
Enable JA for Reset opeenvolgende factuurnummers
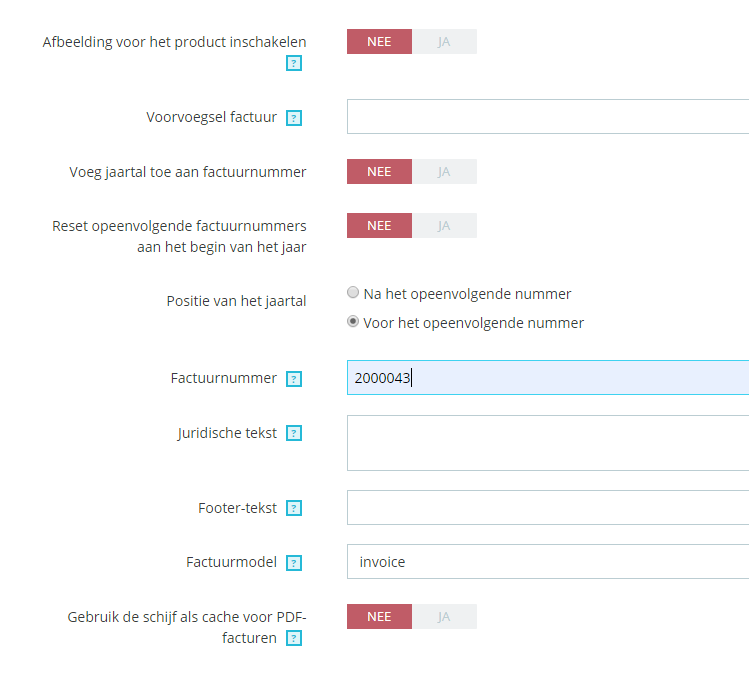tap(444, 226)
